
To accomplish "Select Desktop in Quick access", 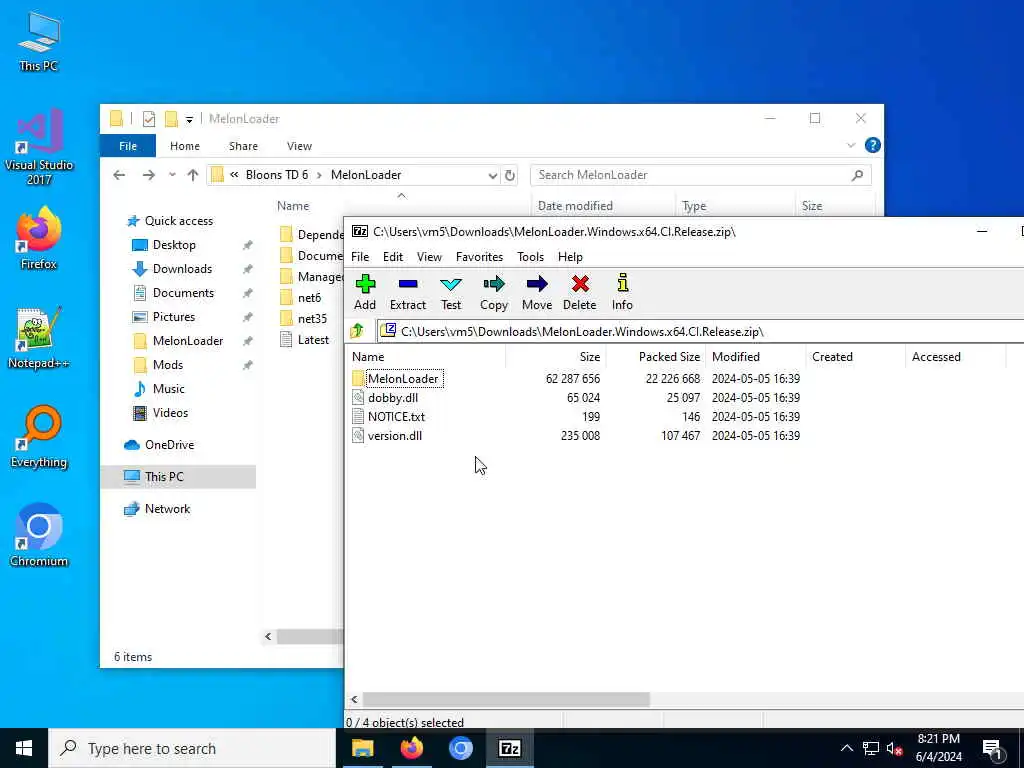I will (x=174, y=245).
